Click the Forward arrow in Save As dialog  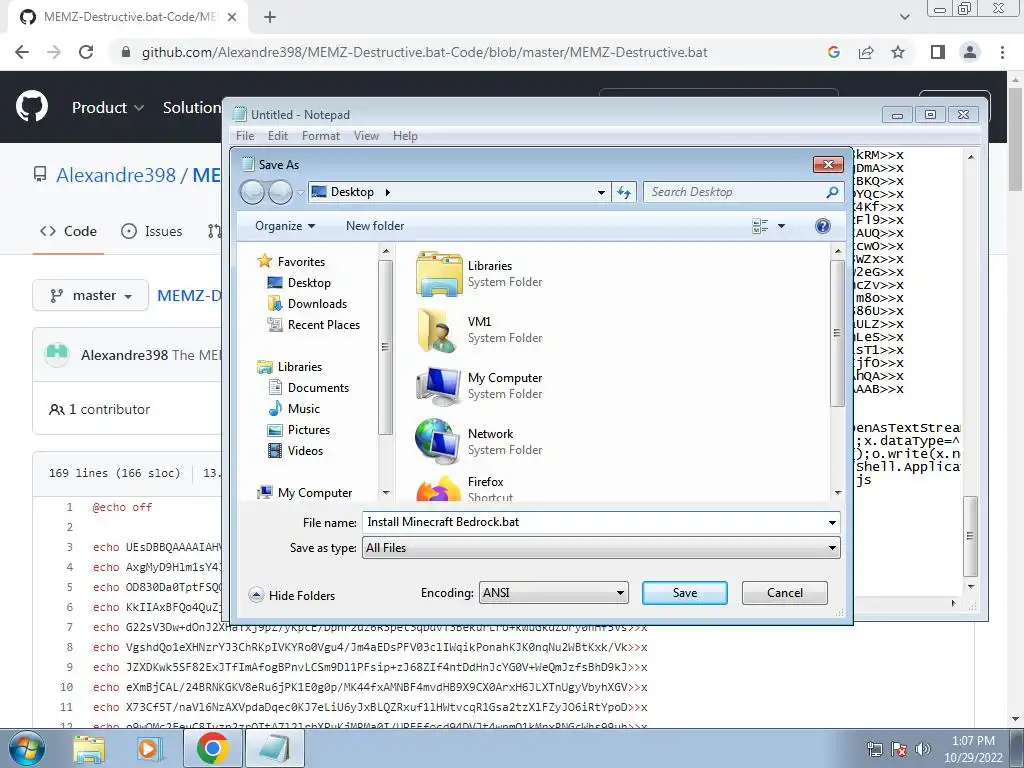click(280, 192)
